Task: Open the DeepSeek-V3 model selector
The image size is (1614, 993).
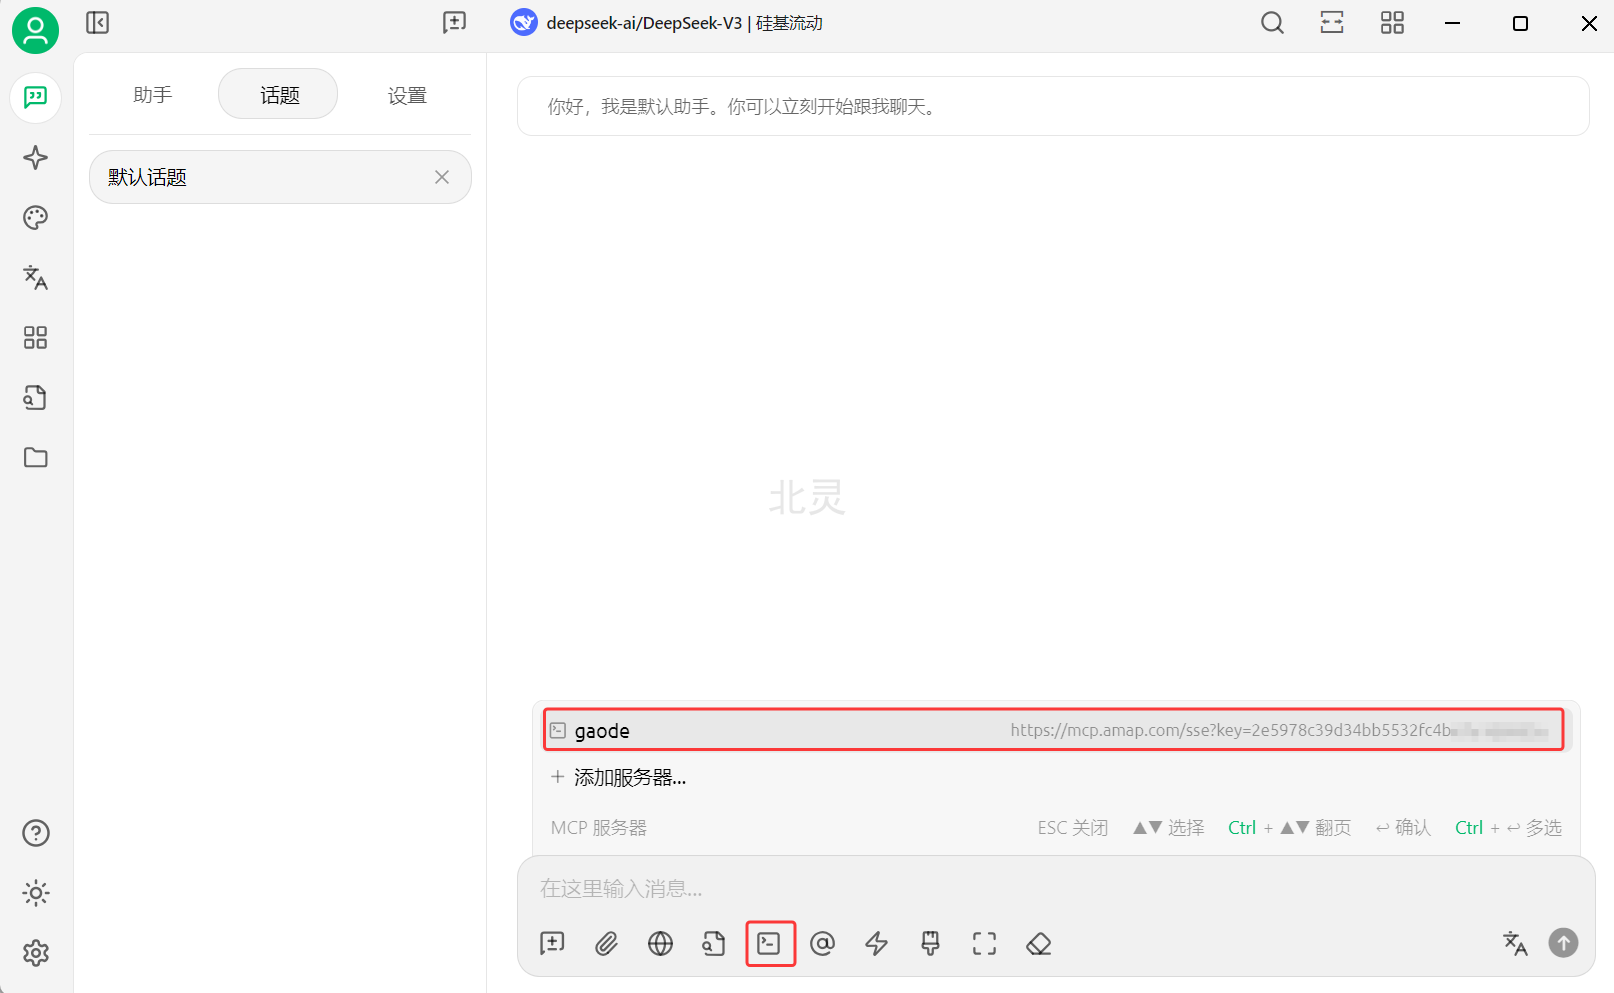Action: (x=666, y=22)
